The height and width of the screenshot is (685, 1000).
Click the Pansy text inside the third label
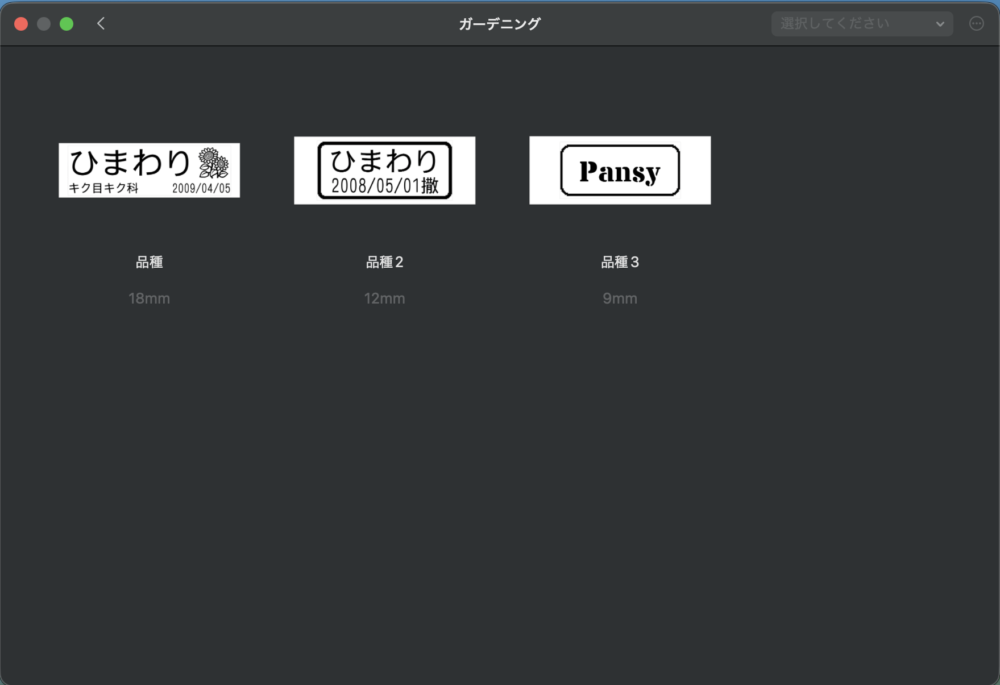click(619, 170)
